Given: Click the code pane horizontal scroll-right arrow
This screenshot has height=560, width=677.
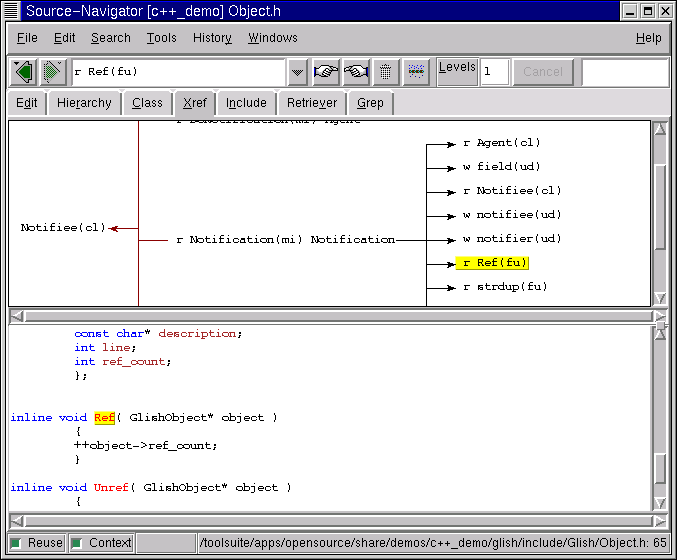Looking at the screenshot, I should [659, 522].
